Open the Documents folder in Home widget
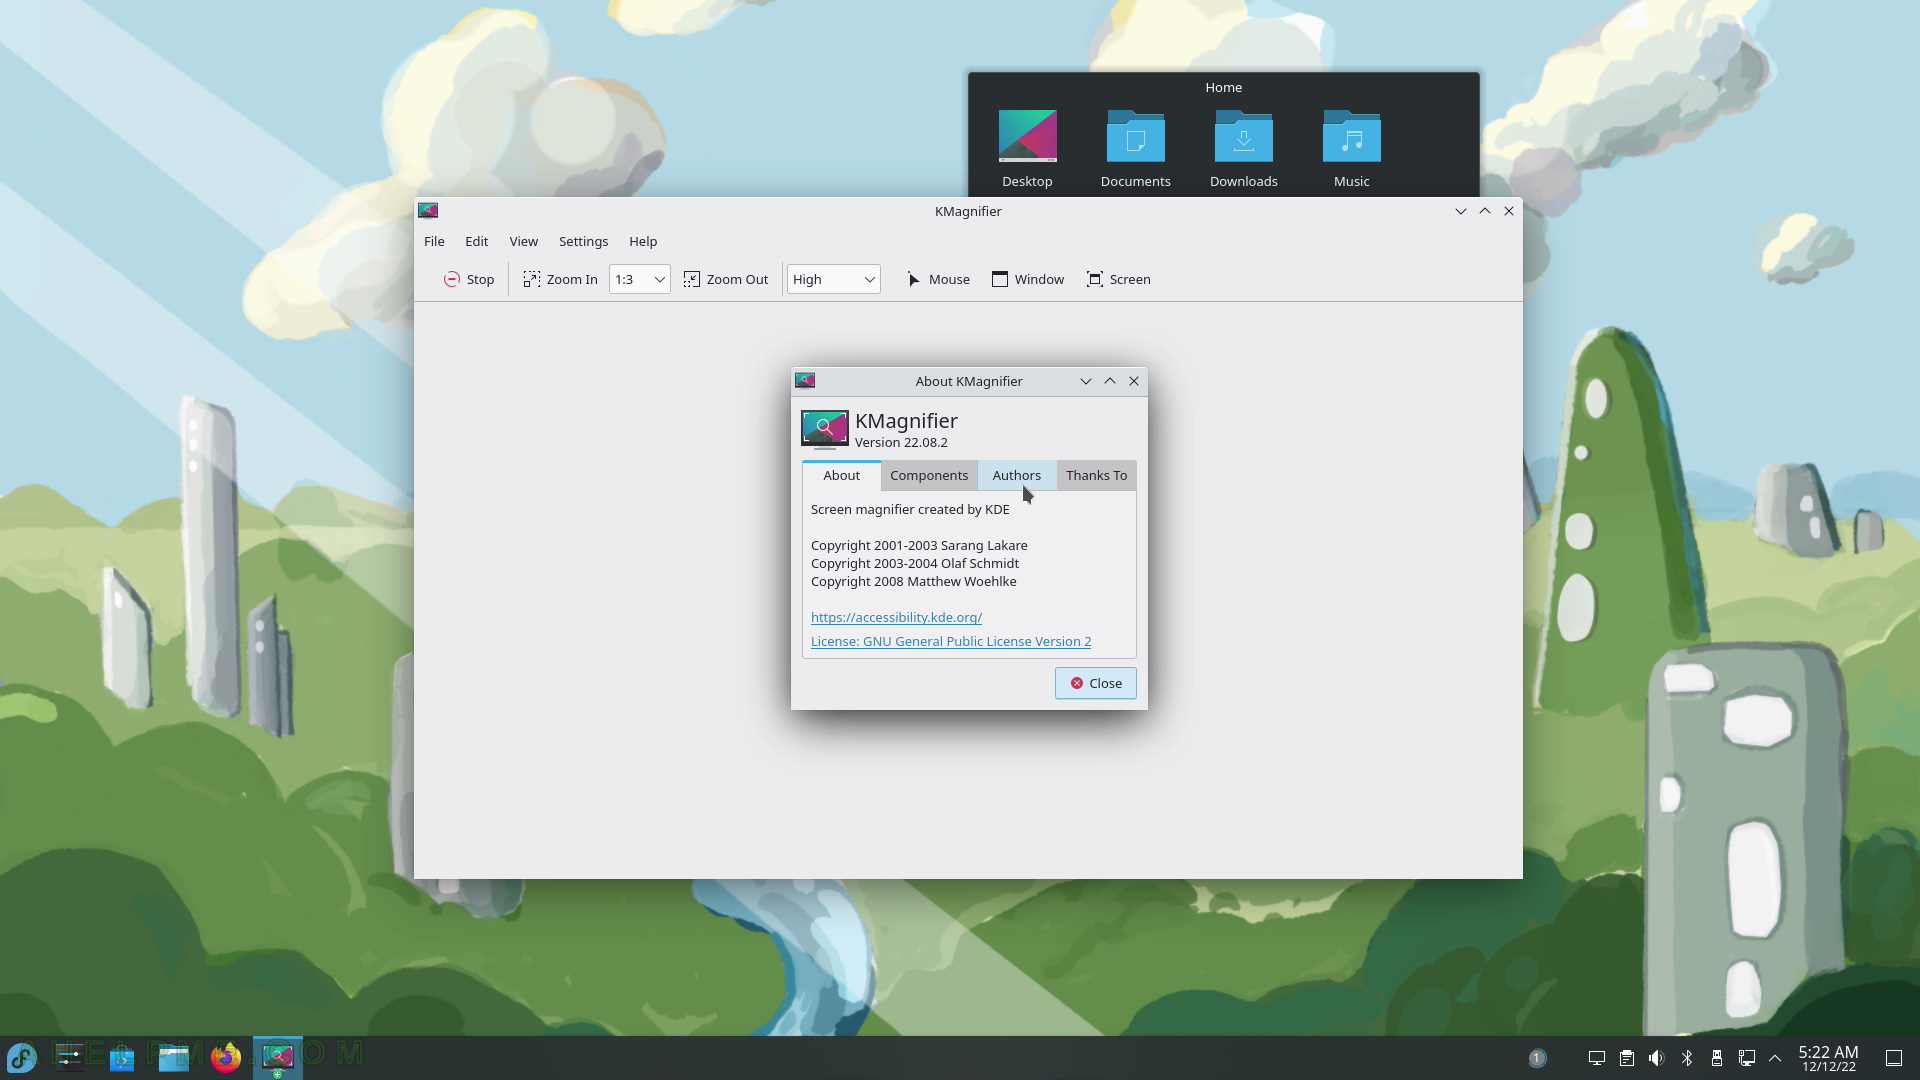1920x1080 pixels. (x=1135, y=149)
